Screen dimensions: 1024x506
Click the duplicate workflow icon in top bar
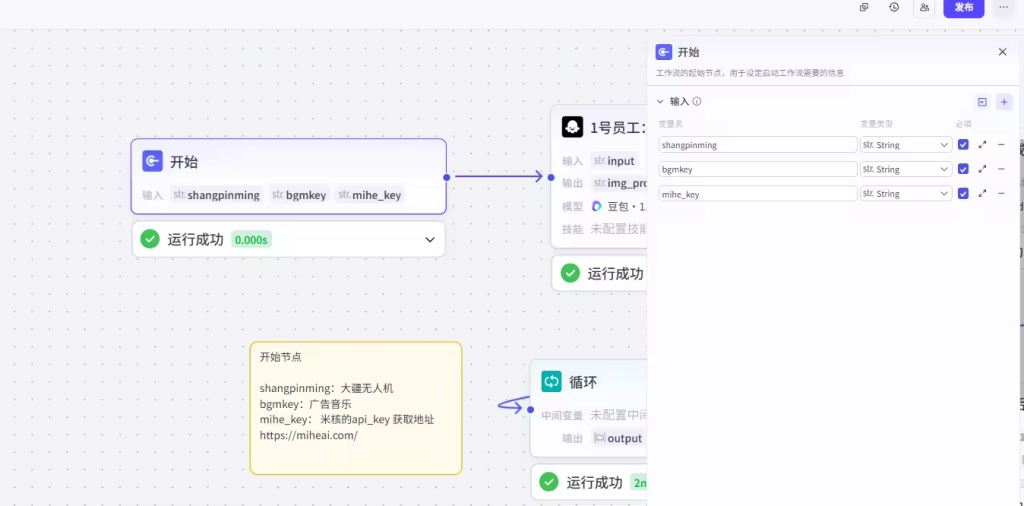[864, 7]
